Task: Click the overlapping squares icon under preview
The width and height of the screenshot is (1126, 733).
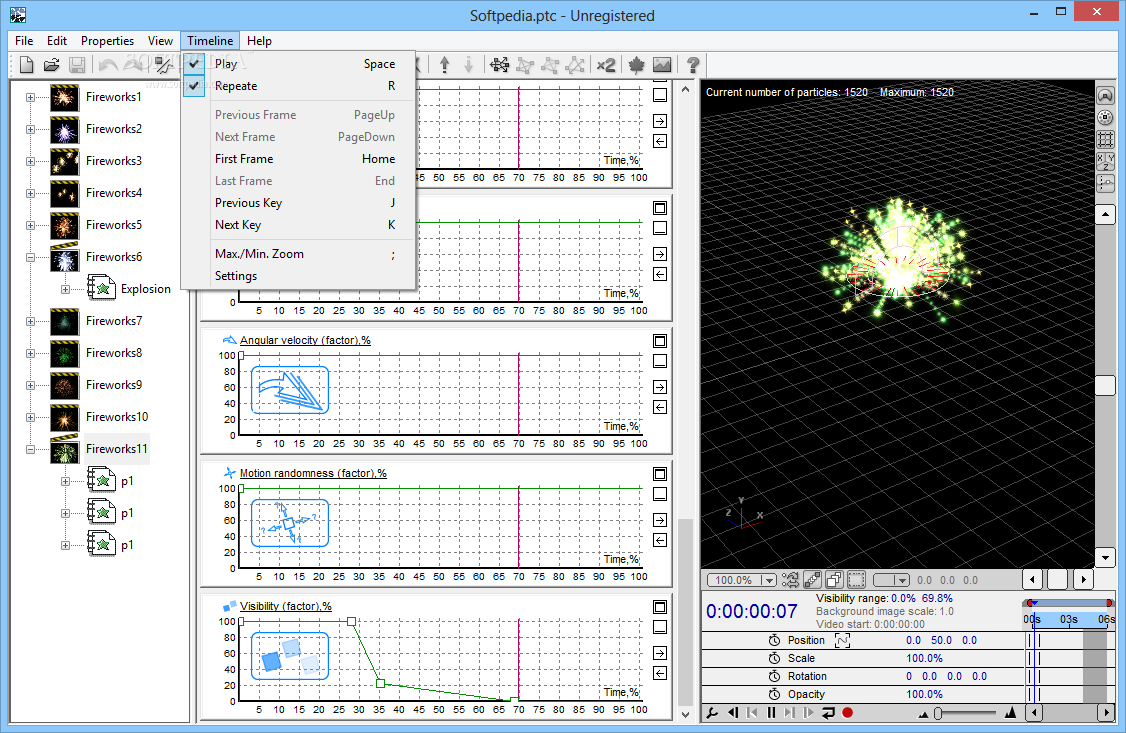Action: pos(834,579)
